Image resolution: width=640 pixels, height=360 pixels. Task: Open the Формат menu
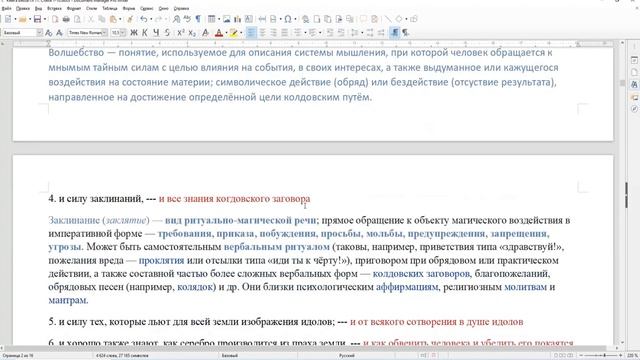pyautogui.click(x=74, y=9)
